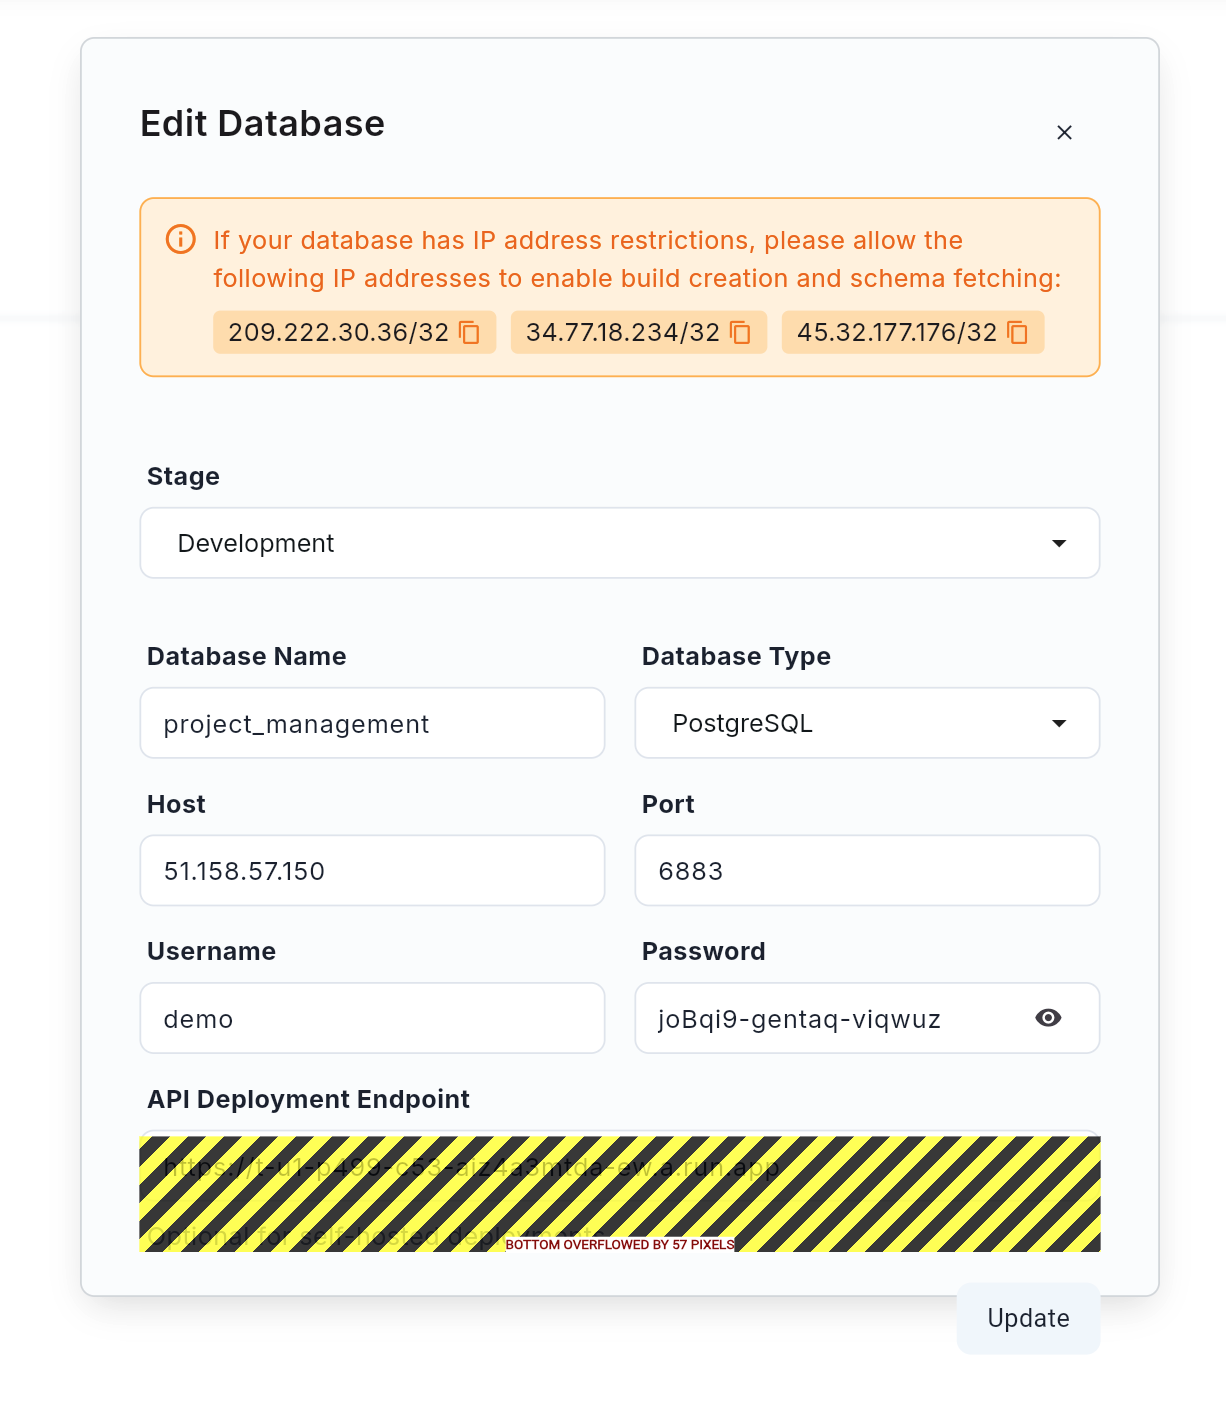Click the Edit Database heading

pyautogui.click(x=262, y=124)
